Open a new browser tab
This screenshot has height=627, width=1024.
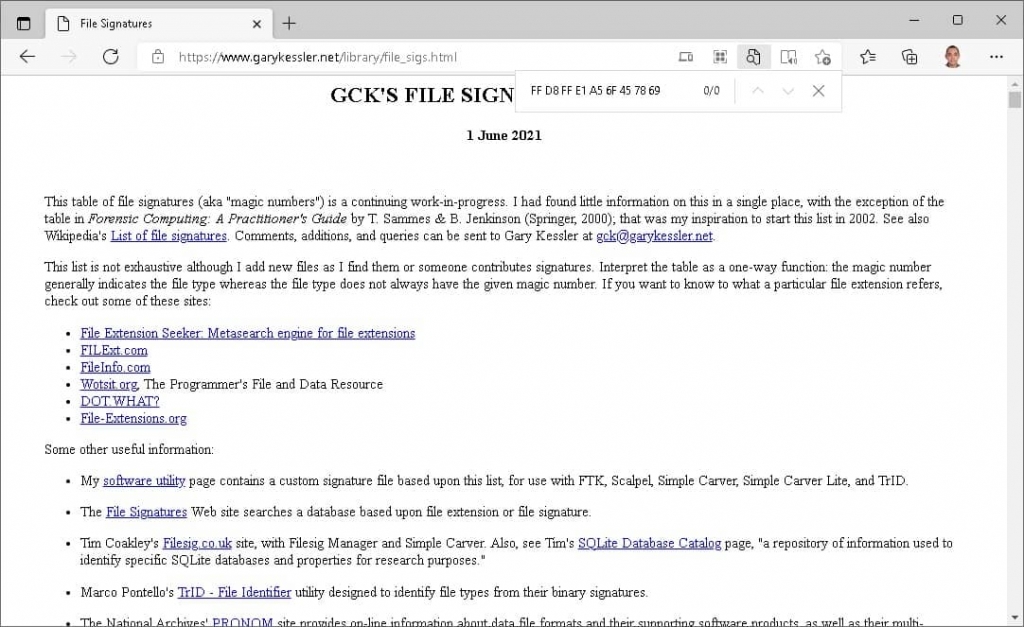click(x=288, y=23)
